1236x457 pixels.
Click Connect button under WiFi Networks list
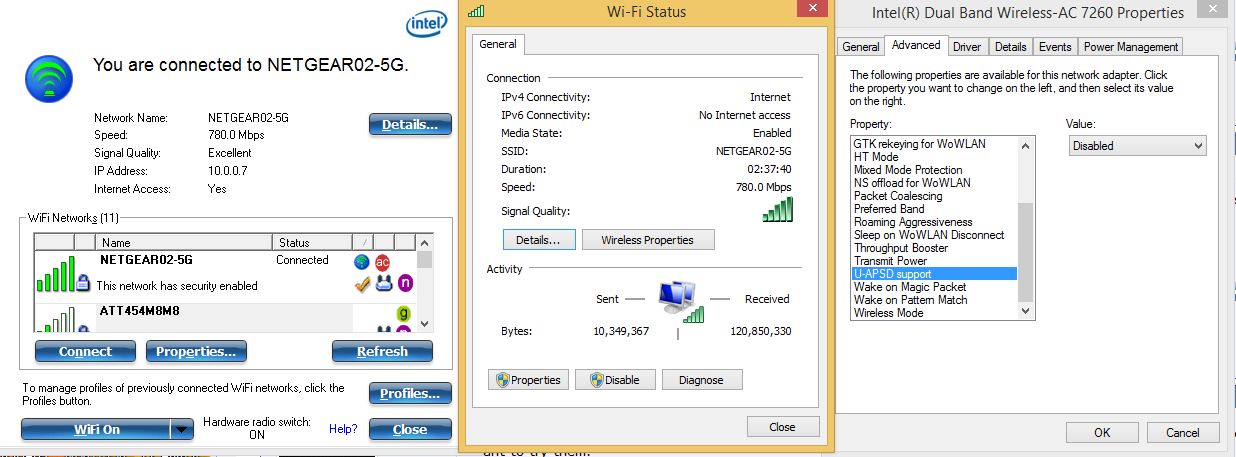[85, 351]
